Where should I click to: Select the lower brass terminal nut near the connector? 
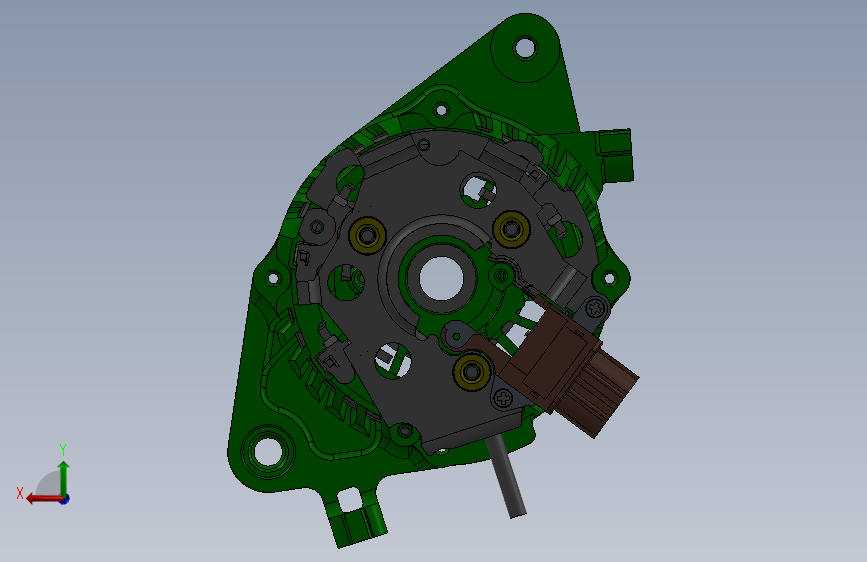click(472, 372)
